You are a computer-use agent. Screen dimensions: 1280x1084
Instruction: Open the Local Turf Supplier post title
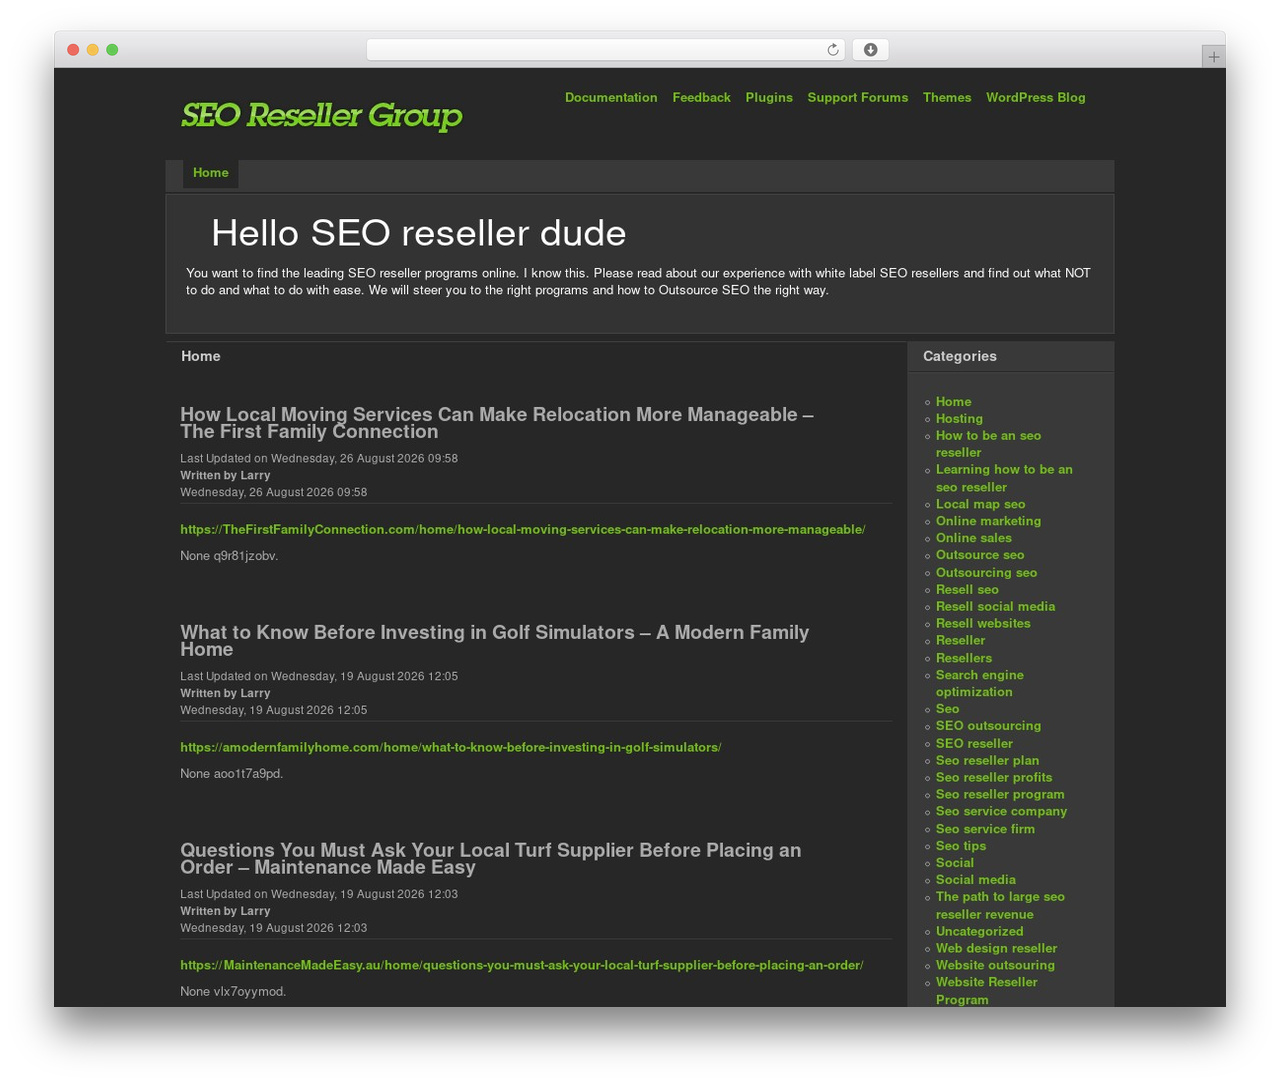click(491, 859)
